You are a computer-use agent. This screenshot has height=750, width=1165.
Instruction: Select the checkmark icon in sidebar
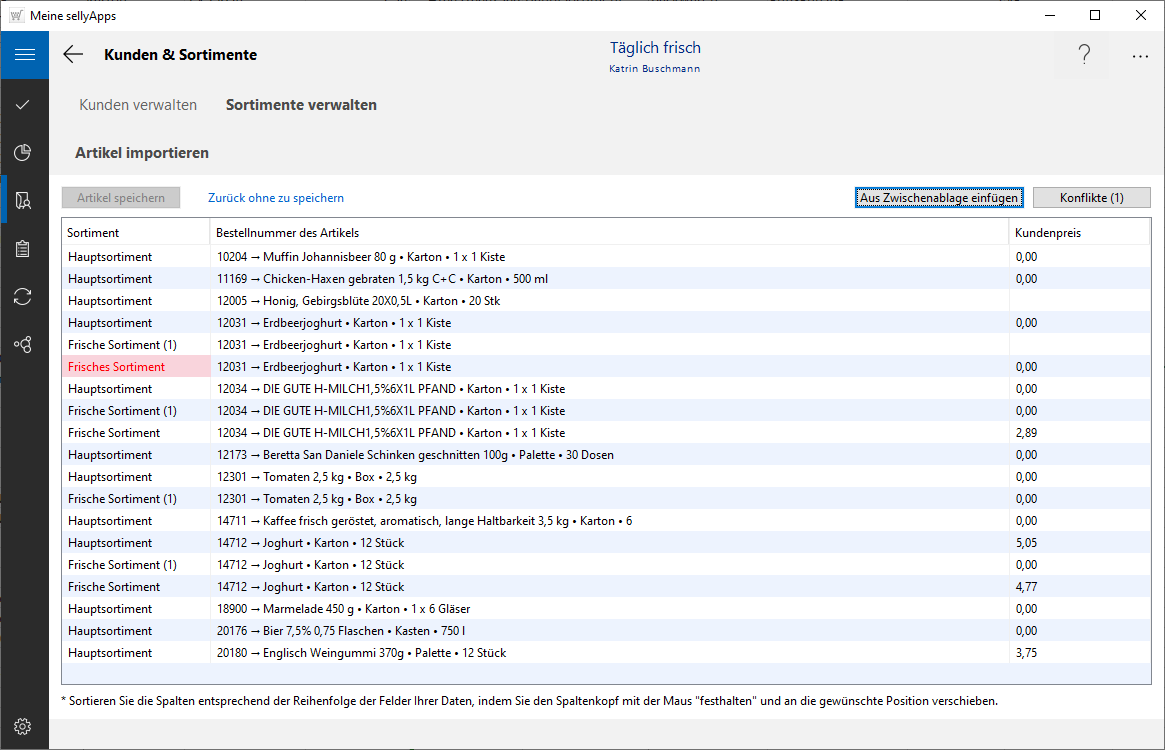[24, 104]
